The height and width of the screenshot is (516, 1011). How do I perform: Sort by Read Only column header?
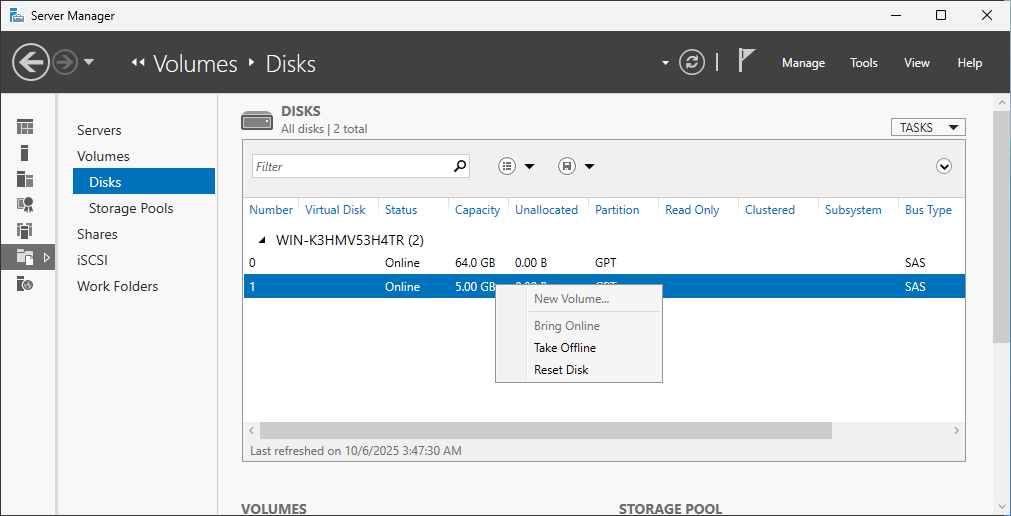point(692,210)
